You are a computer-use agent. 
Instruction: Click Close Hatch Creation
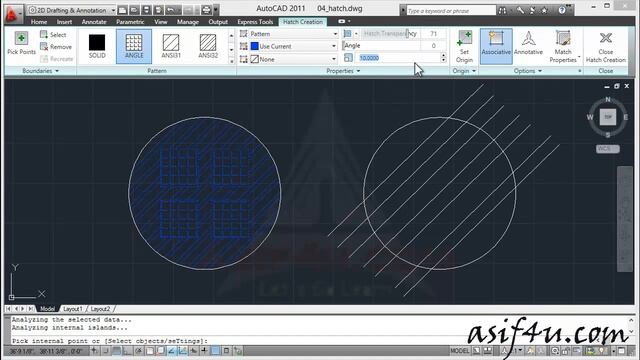click(606, 47)
